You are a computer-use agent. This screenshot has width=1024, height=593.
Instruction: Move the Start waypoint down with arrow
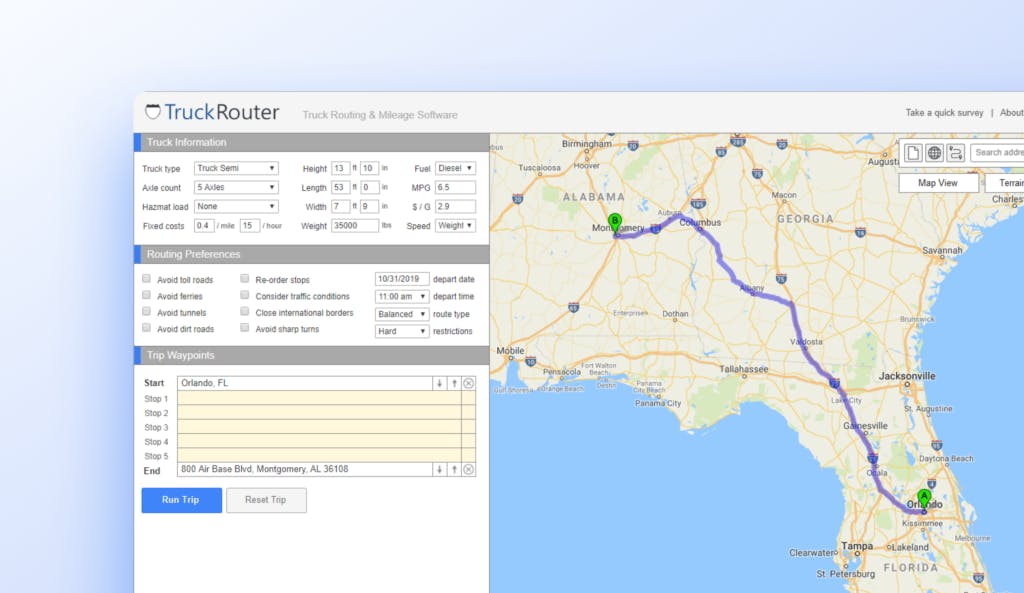440,383
